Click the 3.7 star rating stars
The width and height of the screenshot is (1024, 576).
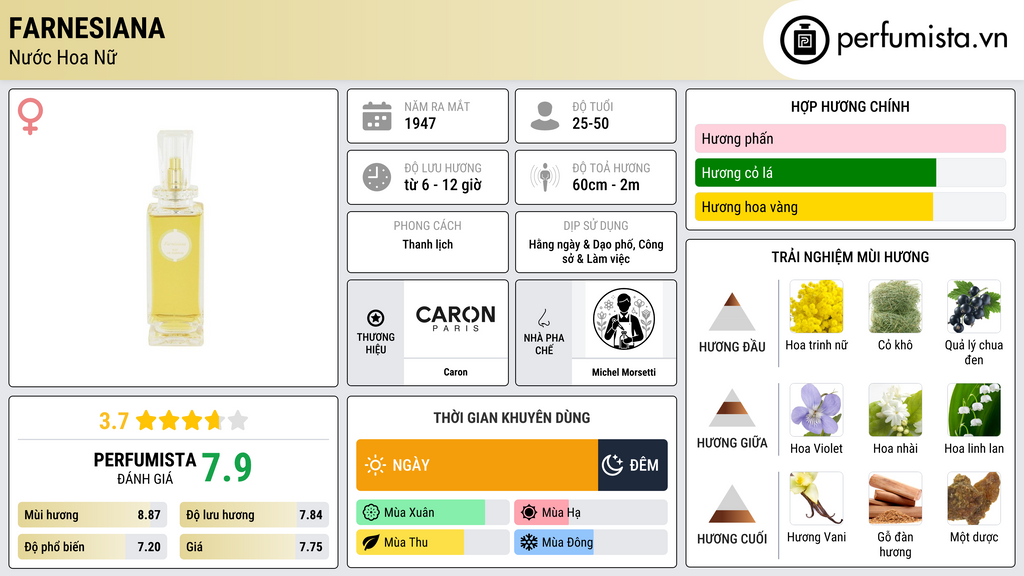click(x=192, y=421)
